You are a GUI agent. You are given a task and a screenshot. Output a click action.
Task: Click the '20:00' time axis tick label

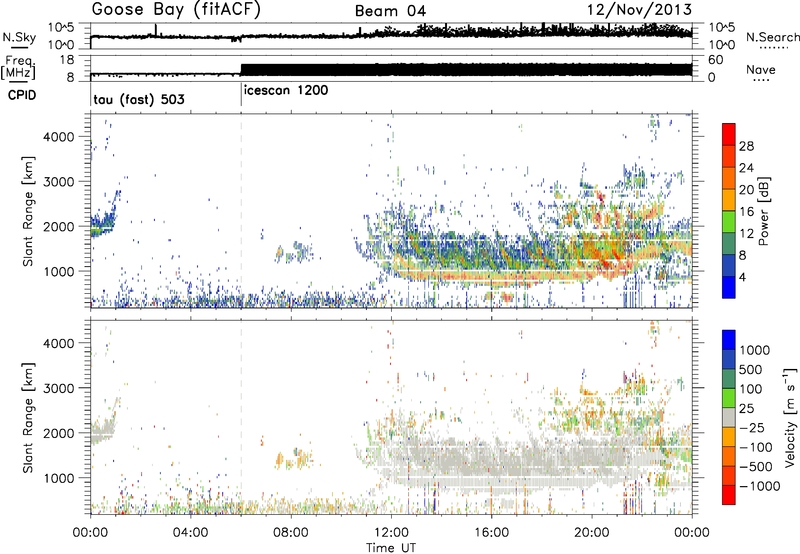point(592,533)
